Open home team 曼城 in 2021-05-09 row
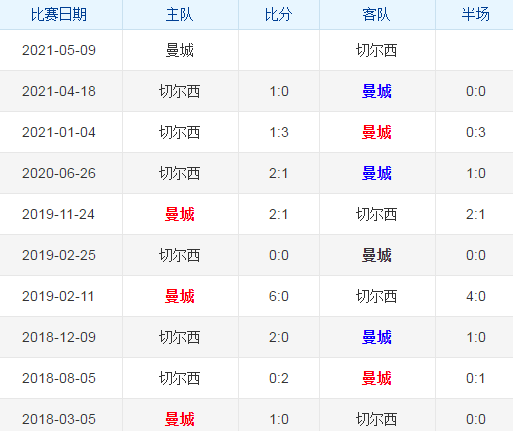Image resolution: width=513 pixels, height=431 pixels. point(180,50)
